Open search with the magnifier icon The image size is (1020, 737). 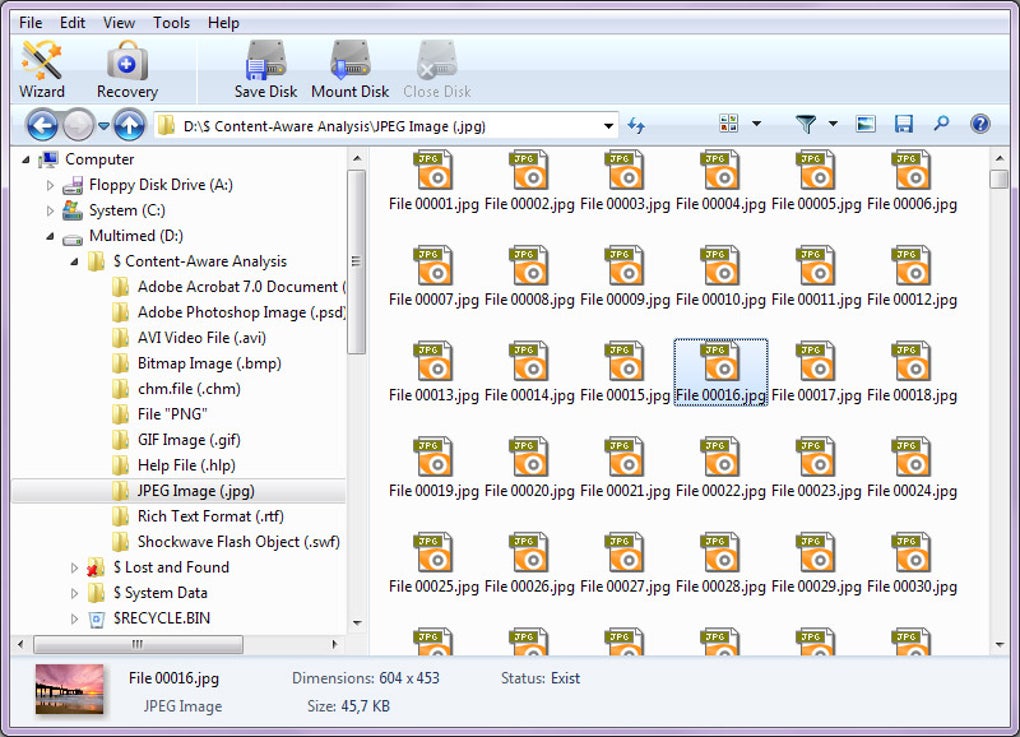941,123
